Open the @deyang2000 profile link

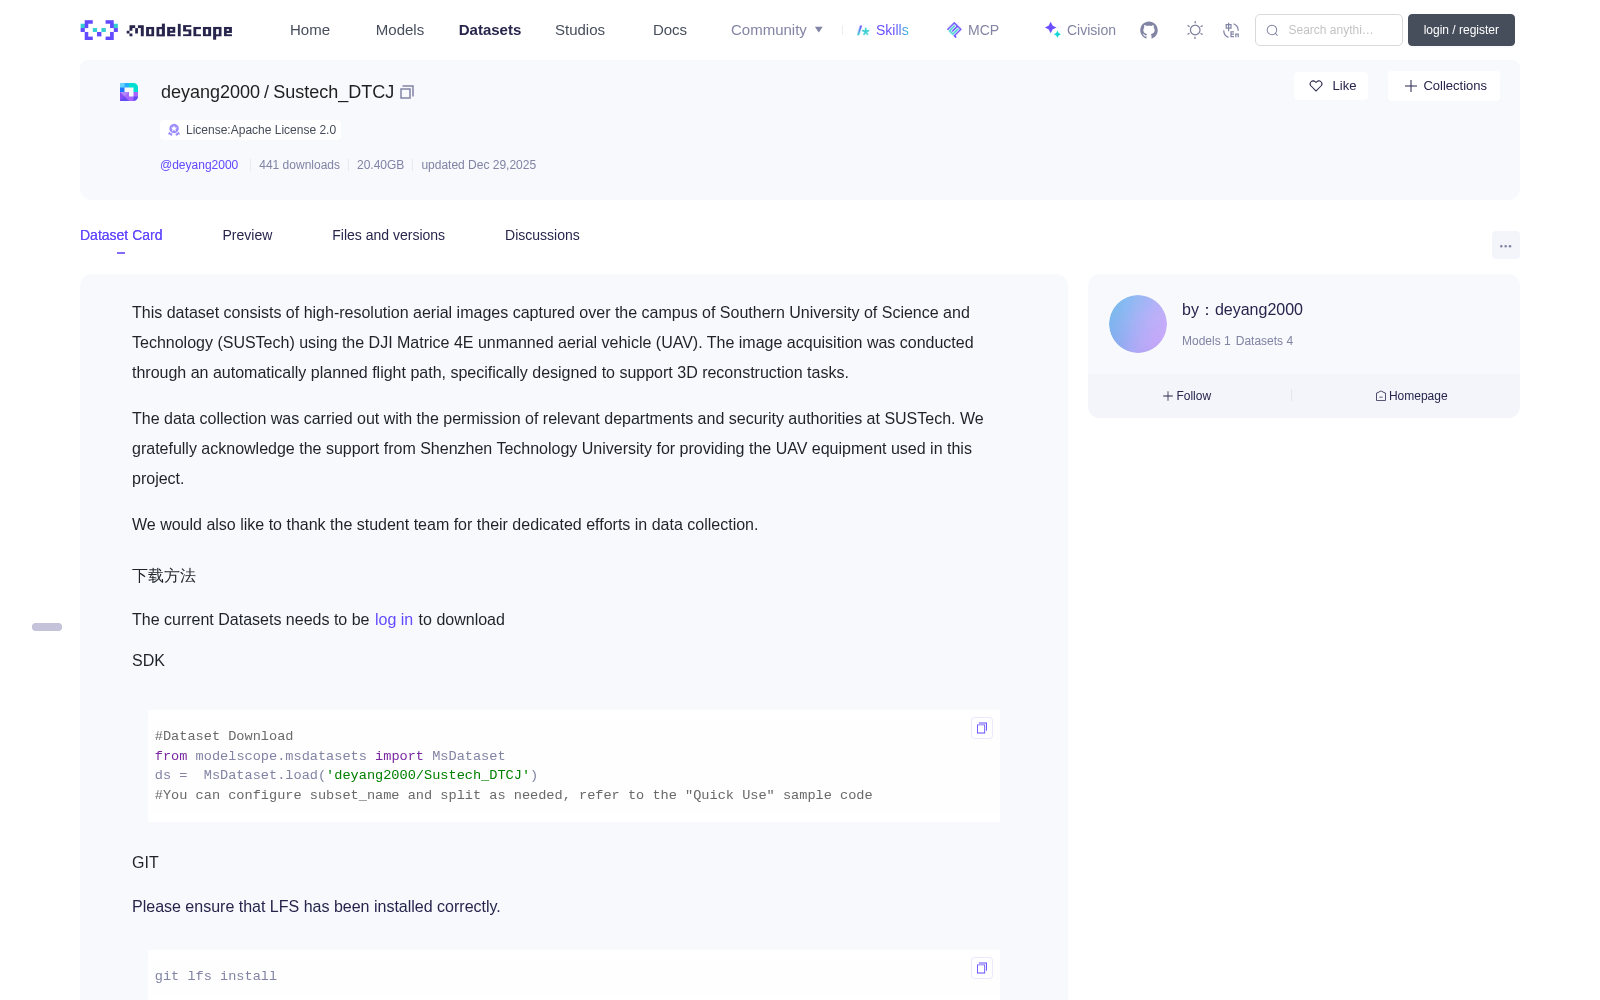click(199, 165)
